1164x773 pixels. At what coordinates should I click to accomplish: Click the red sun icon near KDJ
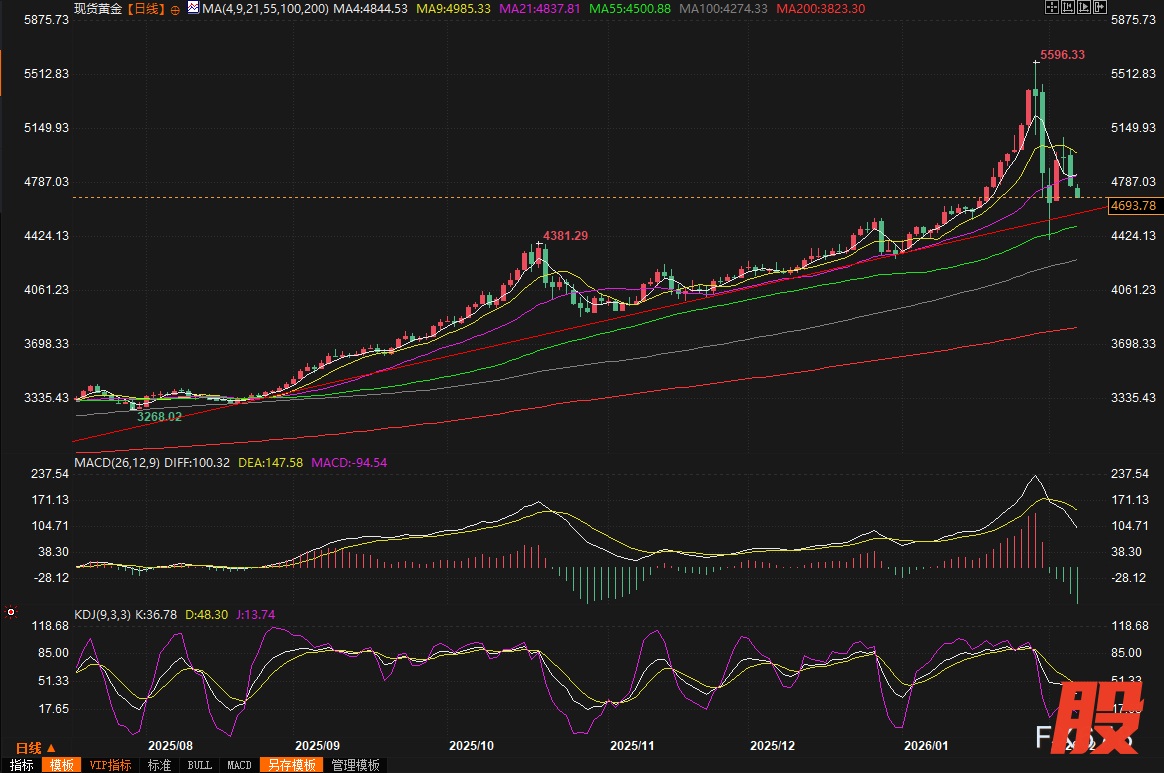tap(10, 611)
